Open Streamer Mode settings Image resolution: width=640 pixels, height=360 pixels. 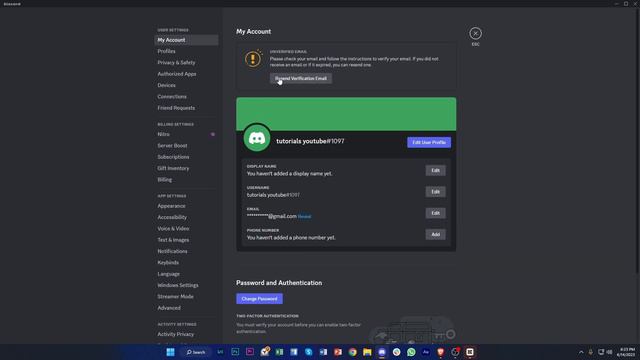pyautogui.click(x=186, y=297)
